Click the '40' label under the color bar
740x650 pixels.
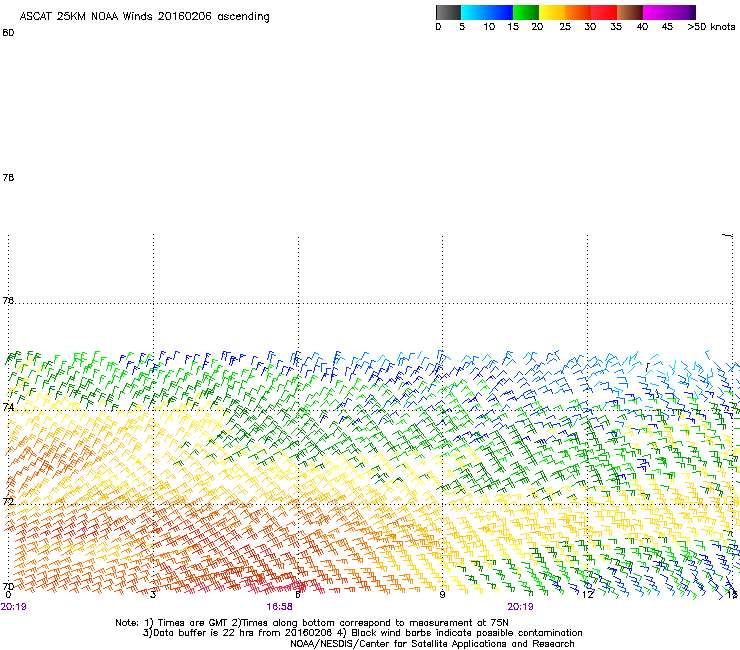[642, 27]
